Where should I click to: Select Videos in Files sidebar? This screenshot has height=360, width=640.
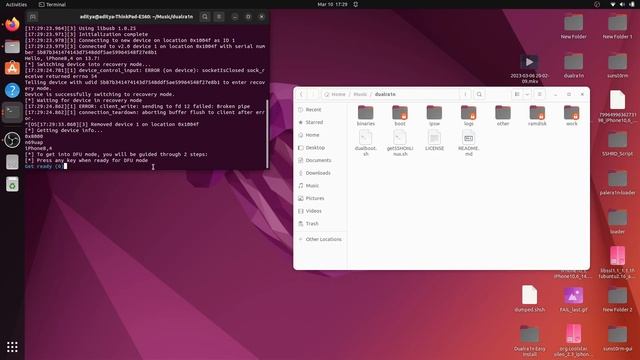pyautogui.click(x=320, y=211)
